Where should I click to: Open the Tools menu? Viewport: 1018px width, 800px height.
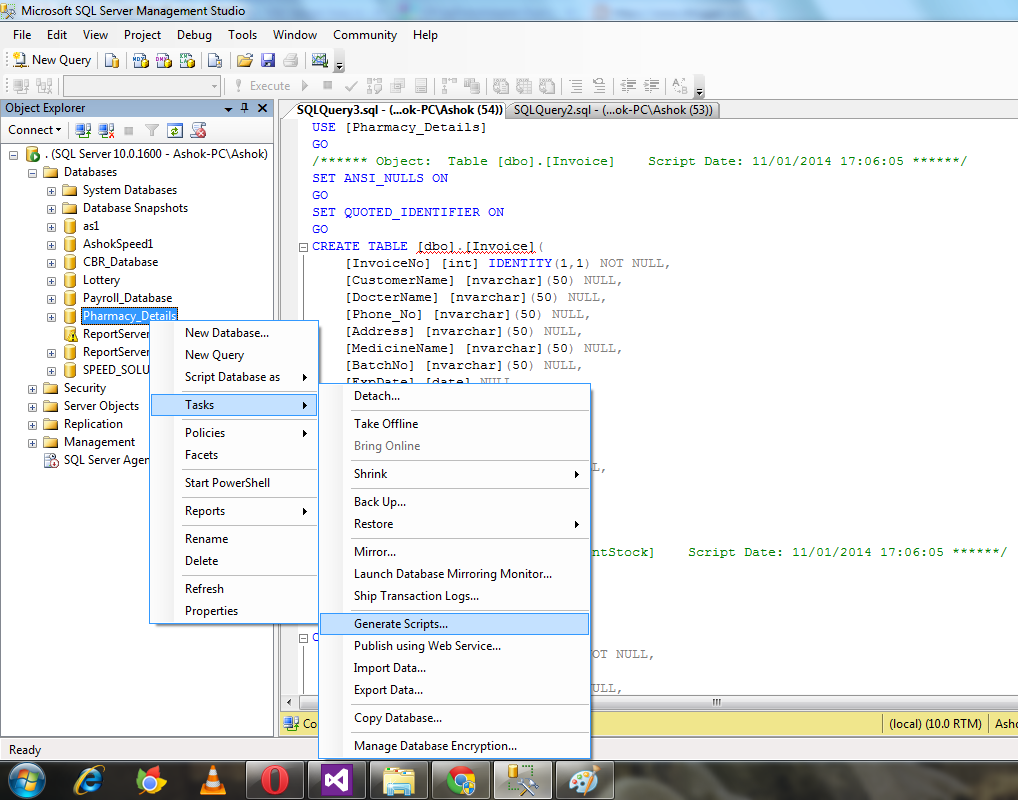242,35
